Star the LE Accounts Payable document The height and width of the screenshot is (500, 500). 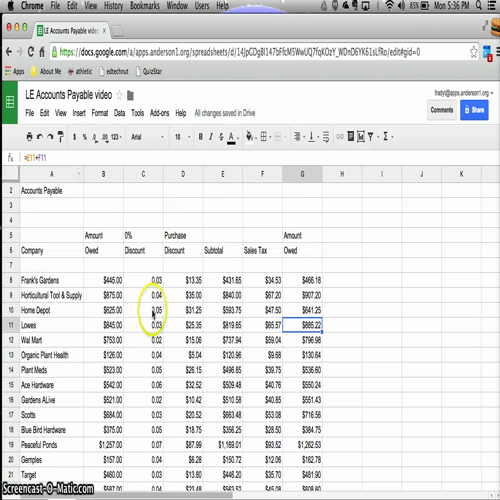click(x=119, y=95)
